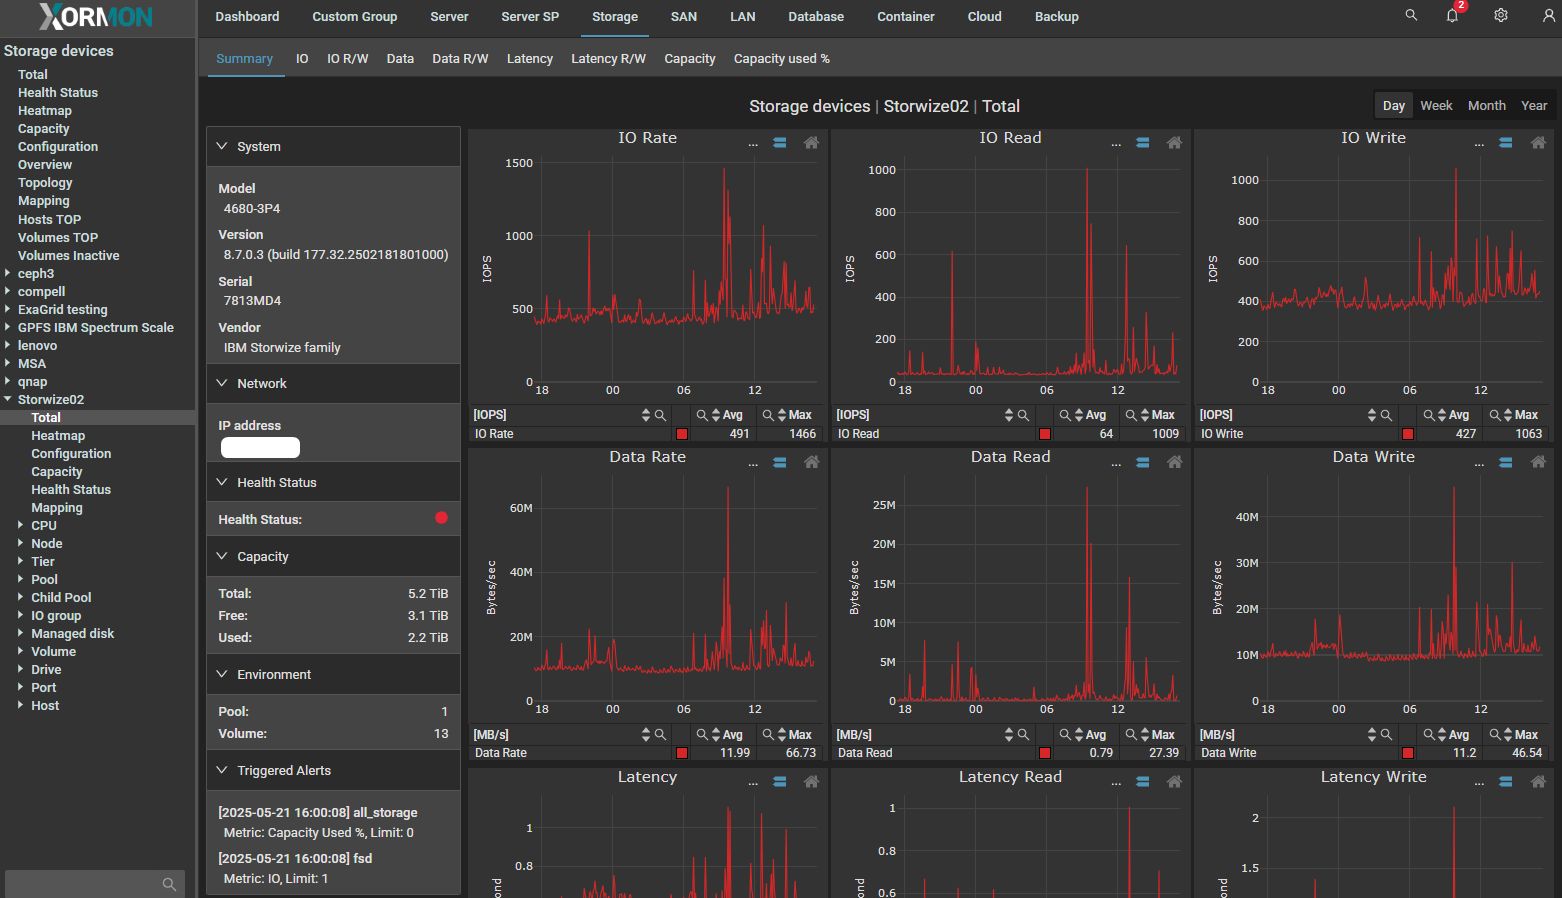The height and width of the screenshot is (898, 1562).
Task: Click the home icon on IO Write chart
Action: pyautogui.click(x=1538, y=143)
